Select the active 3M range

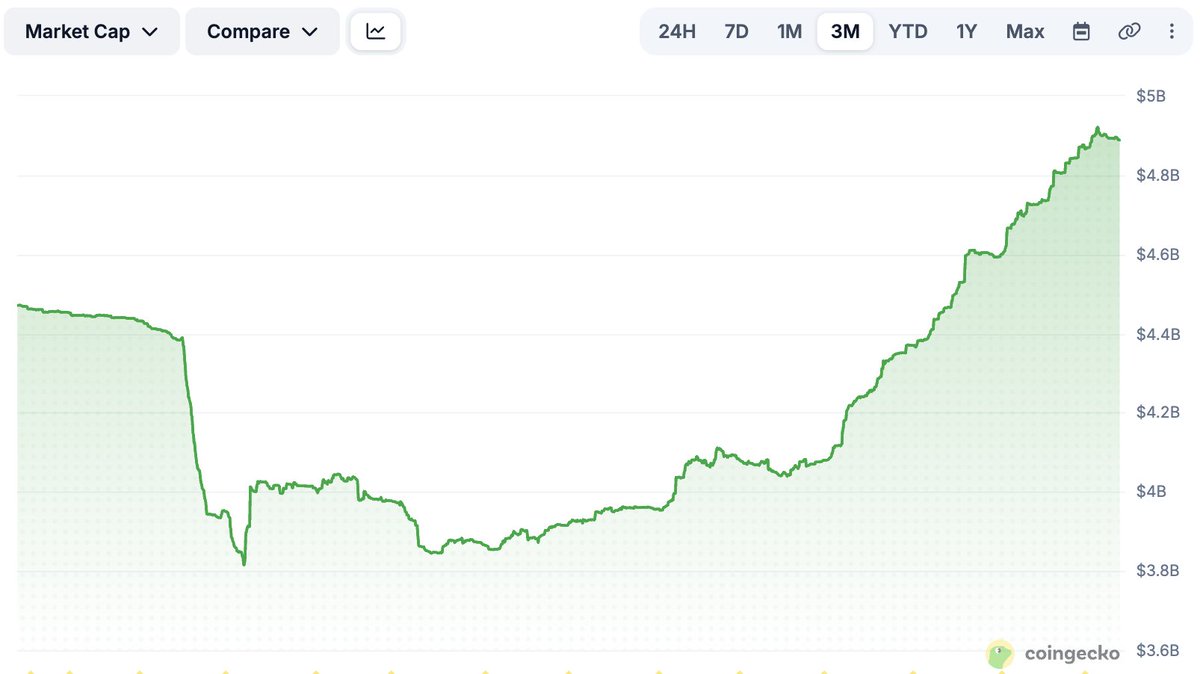(845, 32)
